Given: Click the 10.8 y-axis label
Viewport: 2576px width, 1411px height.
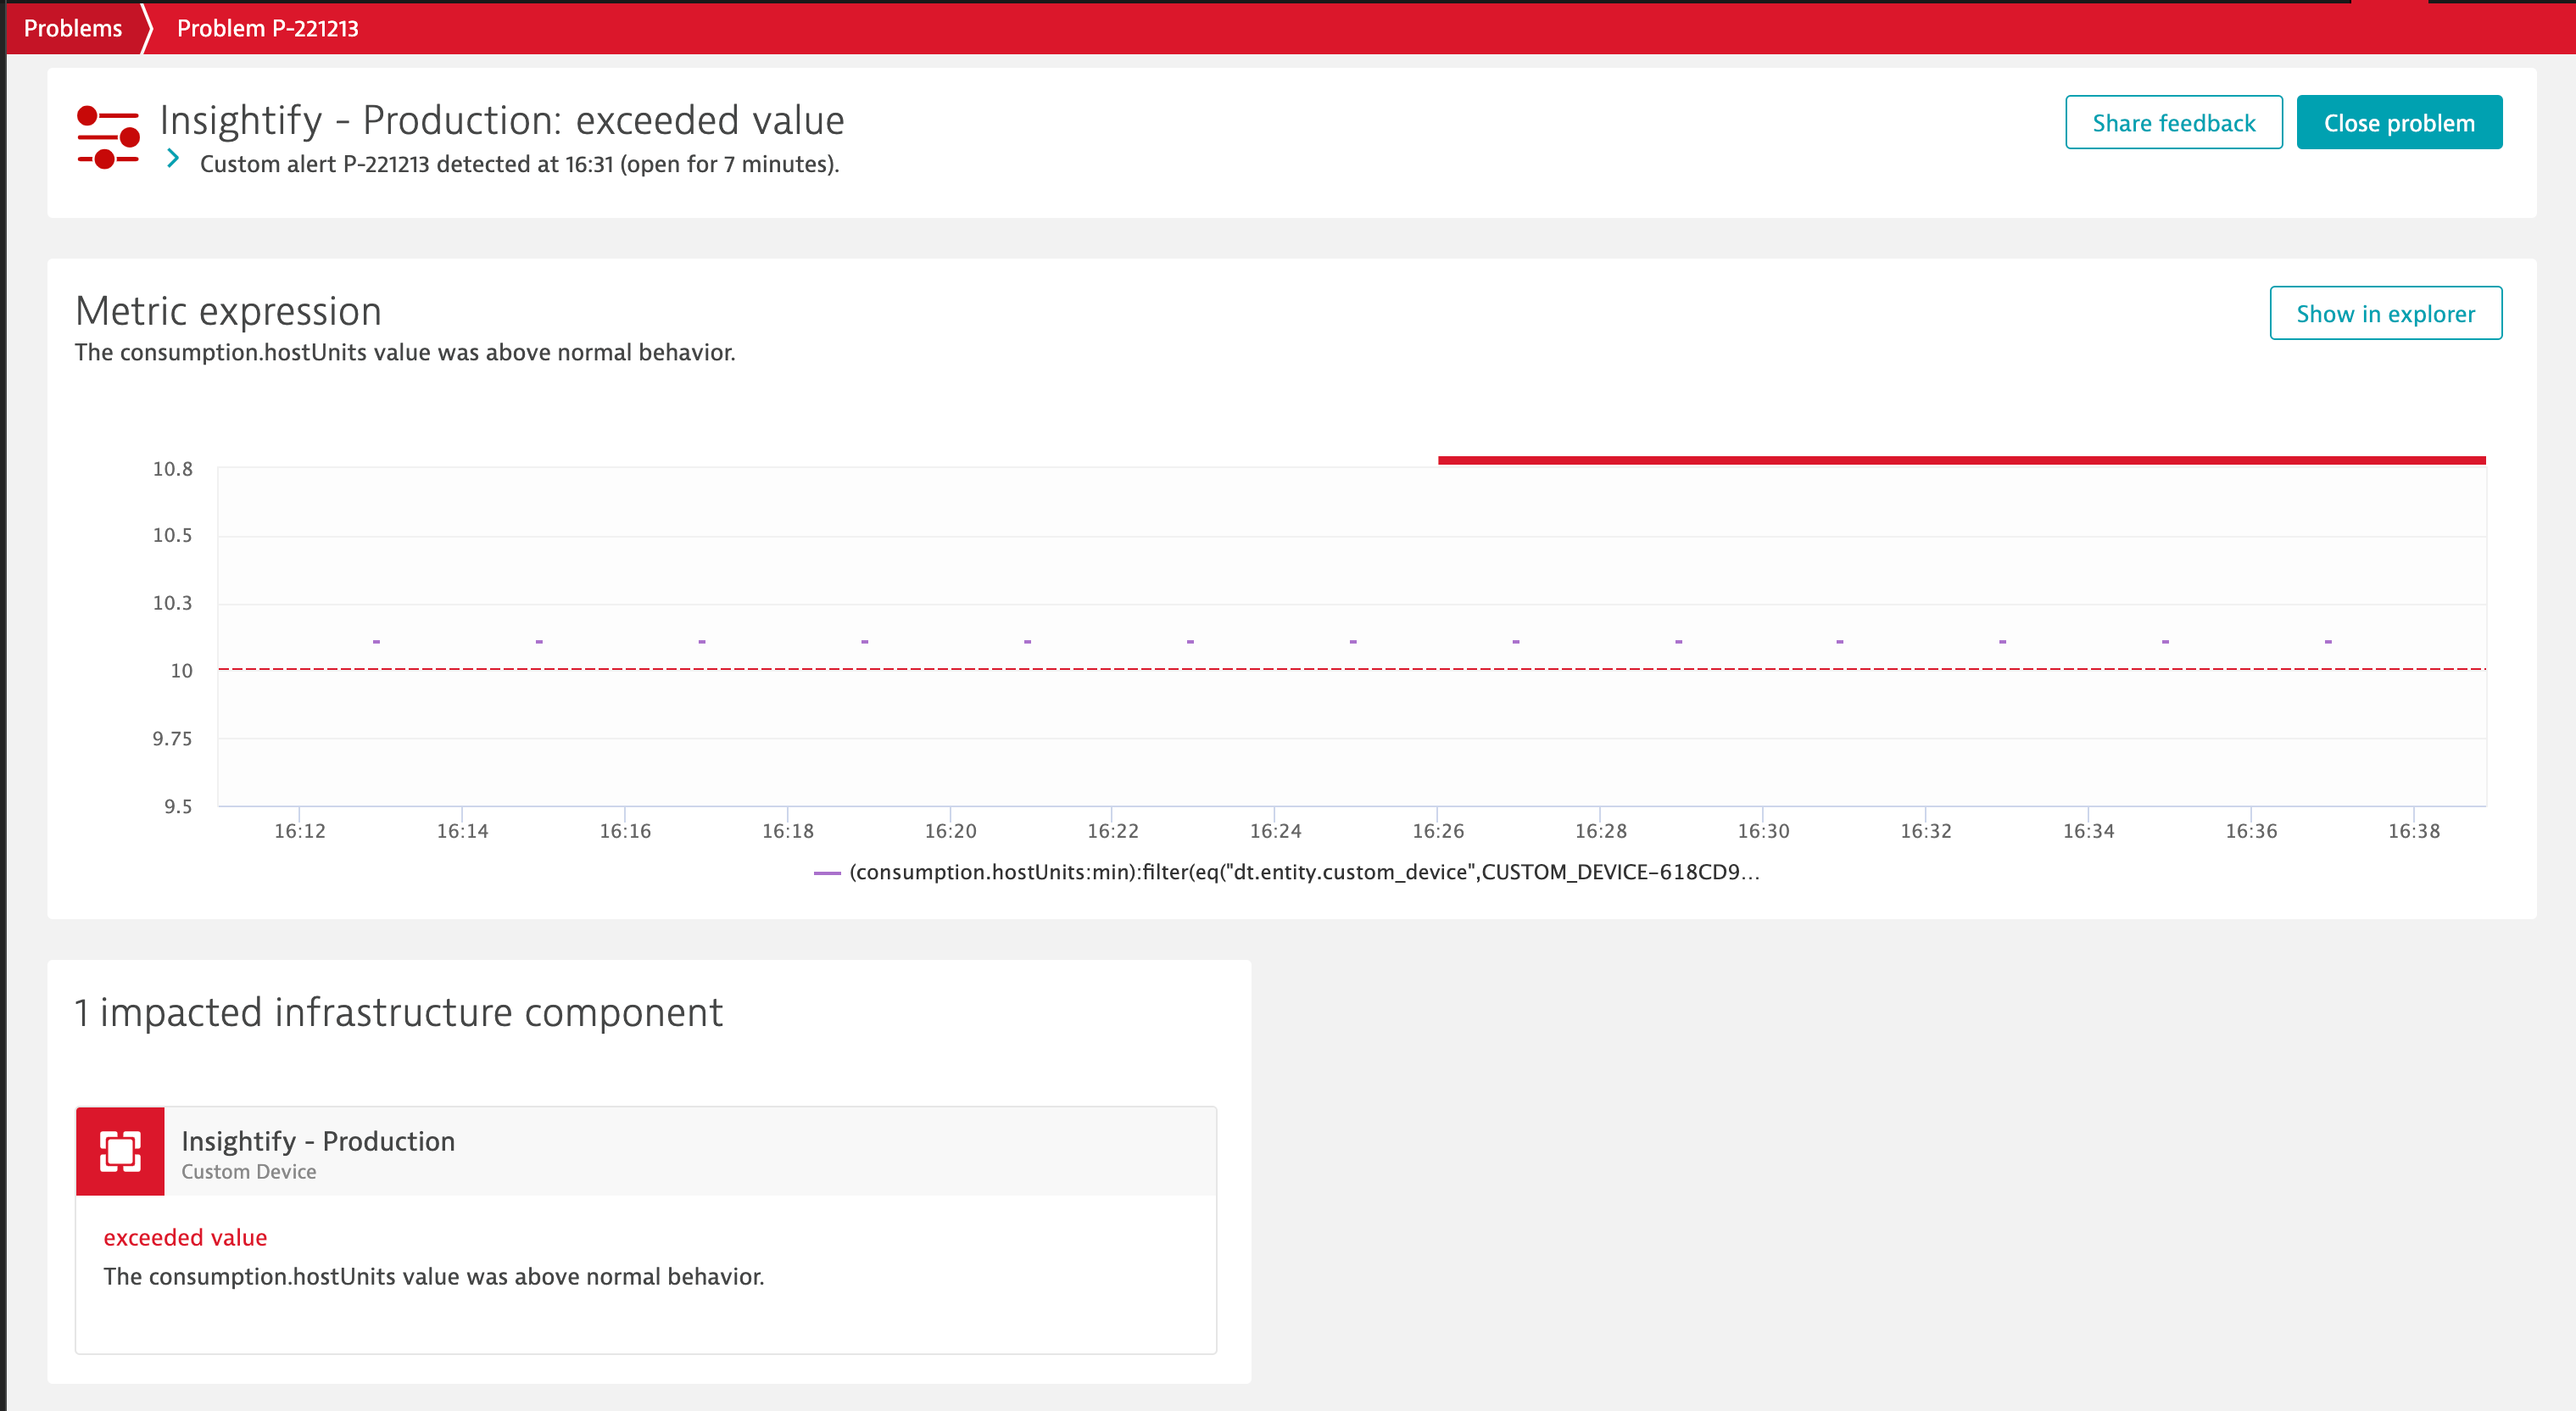Looking at the screenshot, I should coord(172,469).
